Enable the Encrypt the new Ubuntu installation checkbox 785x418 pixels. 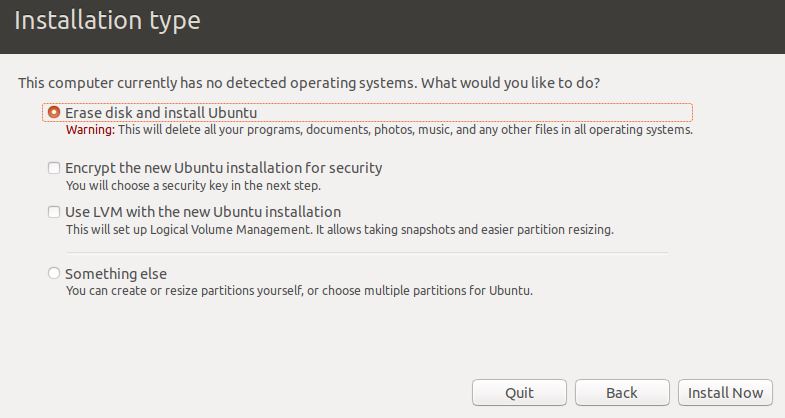[x=54, y=168]
